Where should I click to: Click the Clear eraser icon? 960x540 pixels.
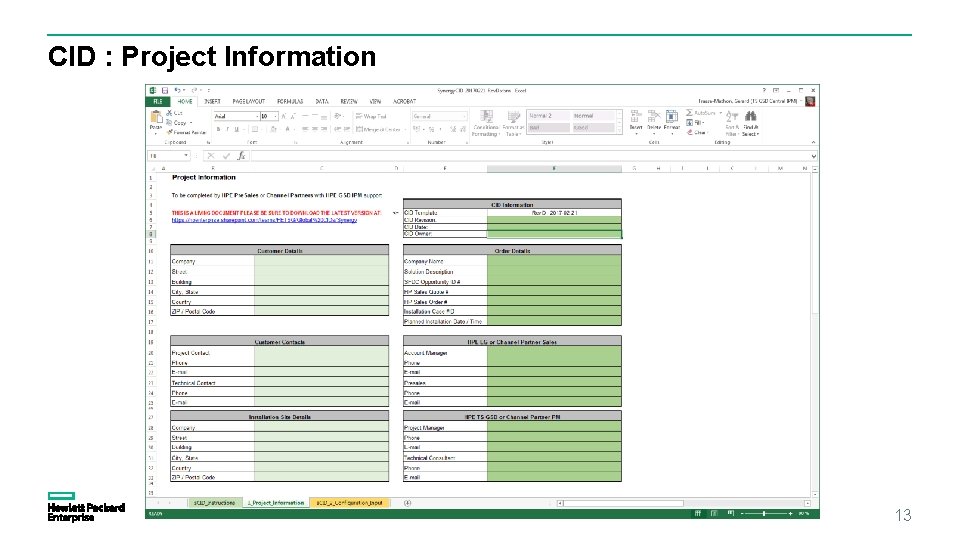pos(689,132)
